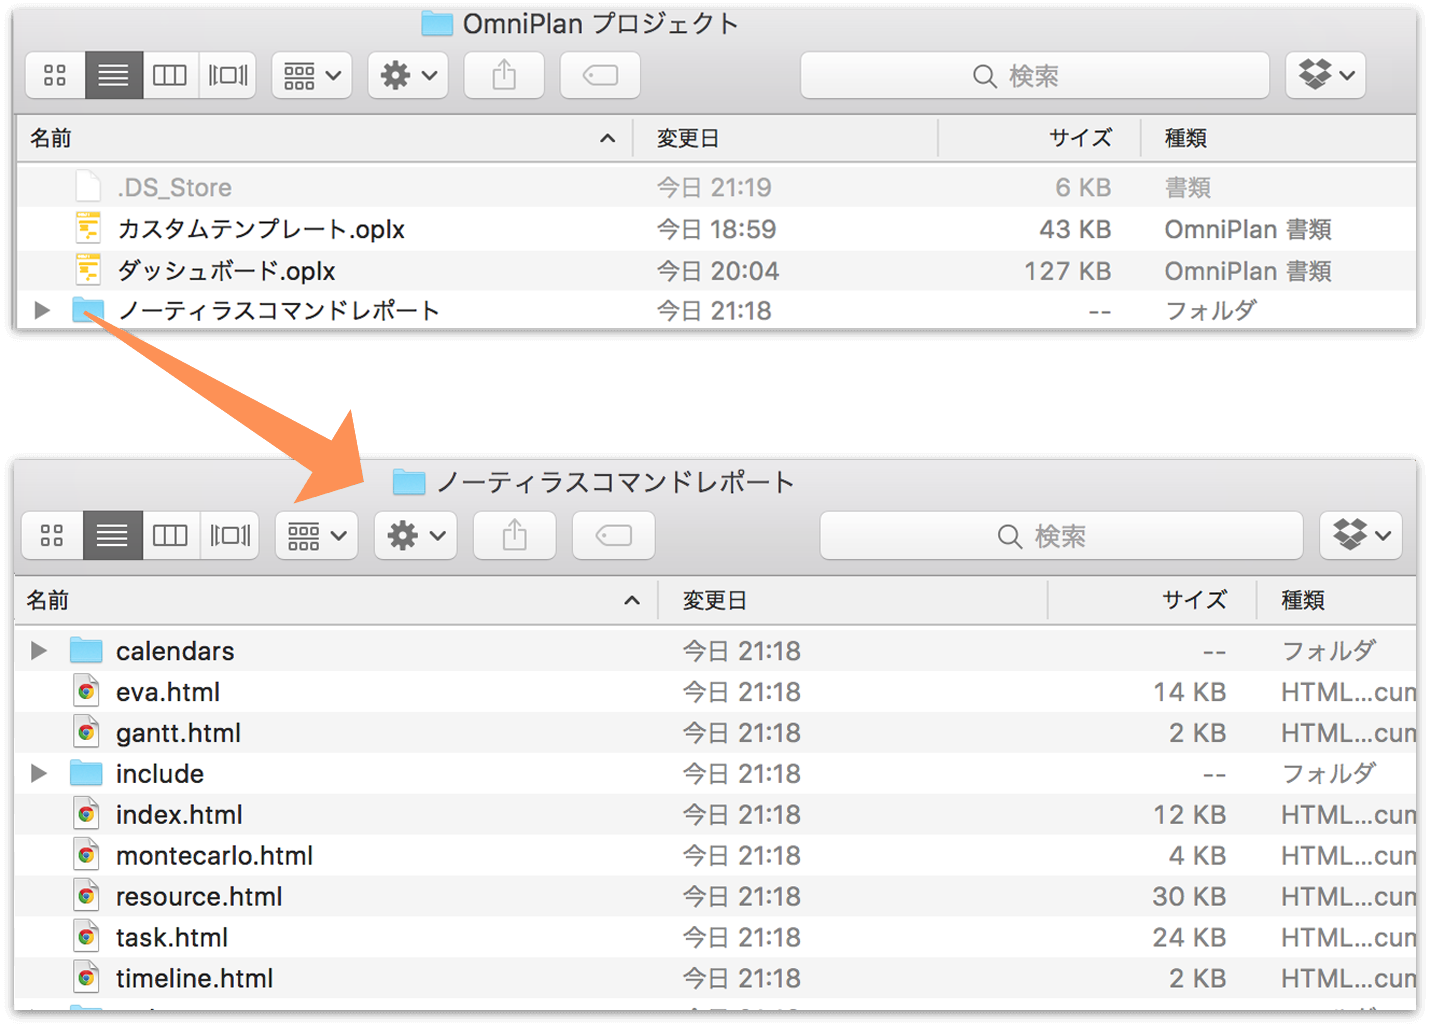Sort top window by 種類 column
Screen dimensions: 1430x1026
1279,138
